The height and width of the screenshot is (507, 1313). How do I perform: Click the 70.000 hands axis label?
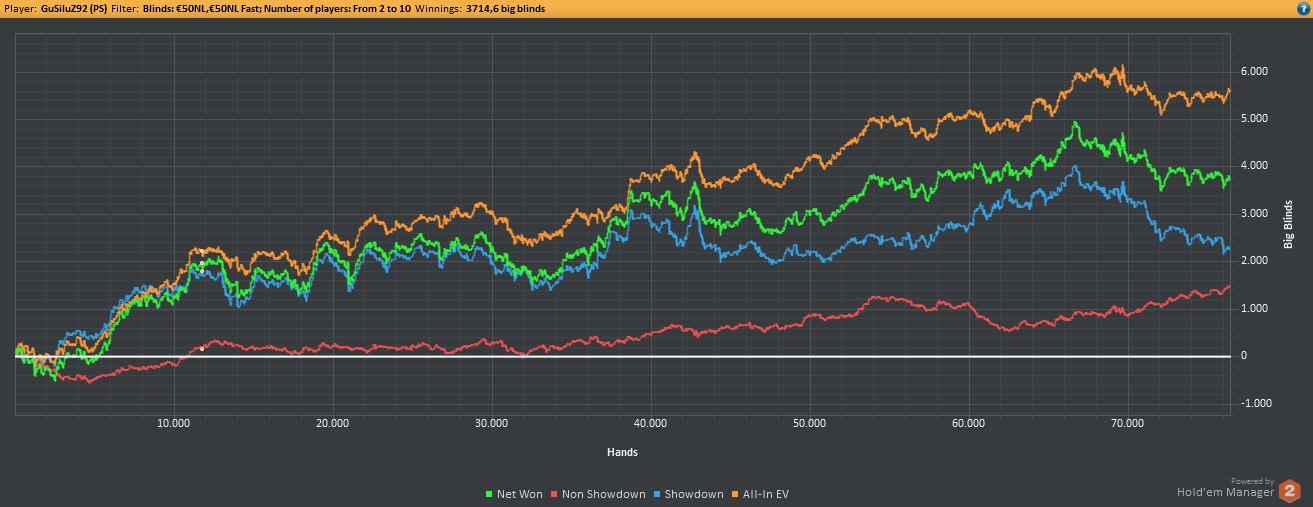1127,424
